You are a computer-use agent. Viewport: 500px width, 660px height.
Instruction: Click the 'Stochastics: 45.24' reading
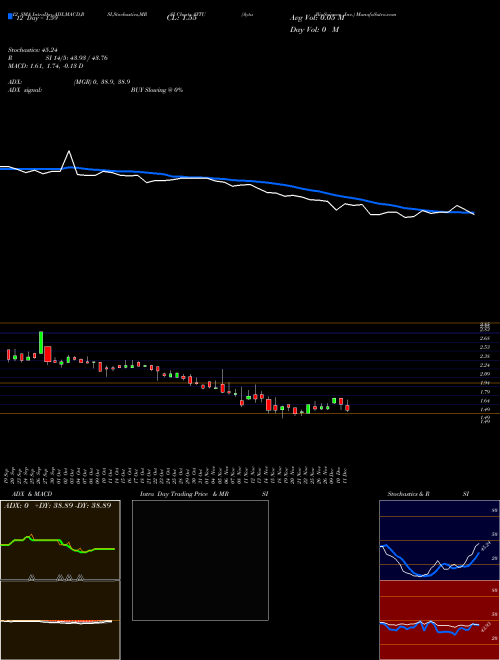tap(32, 50)
